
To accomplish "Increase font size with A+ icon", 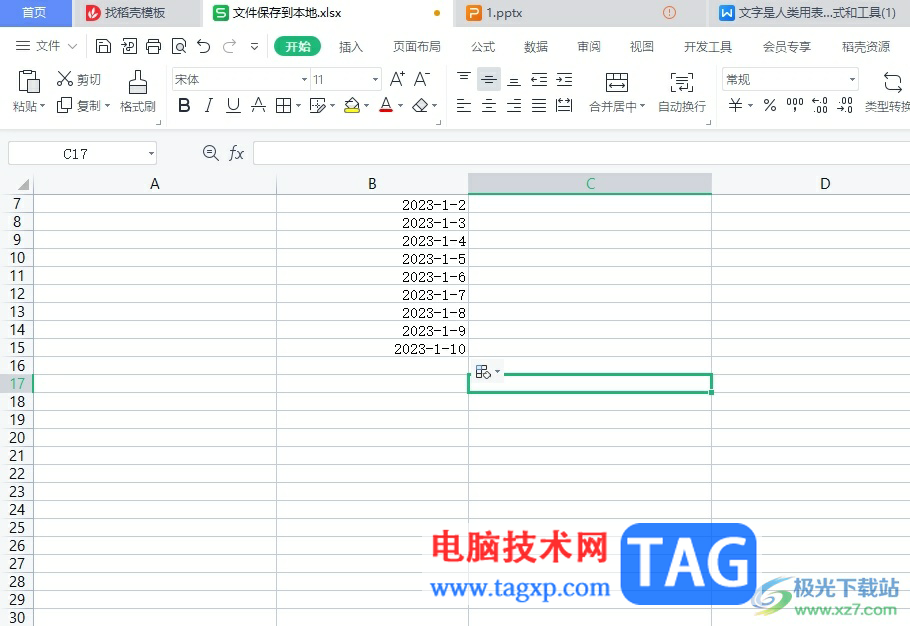I will 398,79.
